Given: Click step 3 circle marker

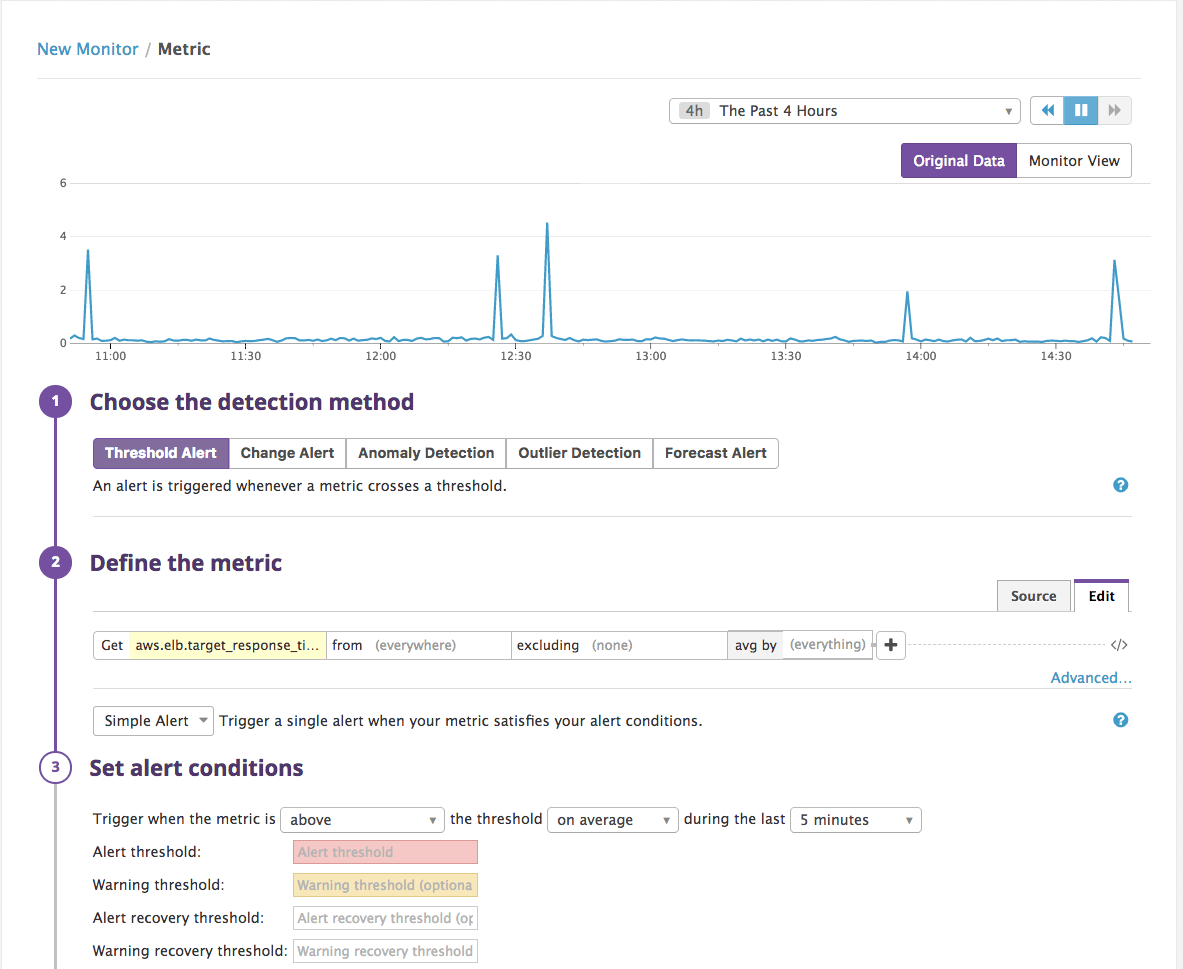Looking at the screenshot, I should pos(55,768).
